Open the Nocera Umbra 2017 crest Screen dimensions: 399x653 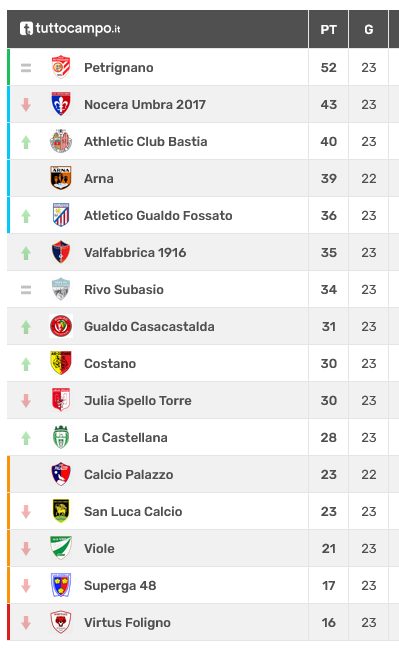(x=61, y=104)
